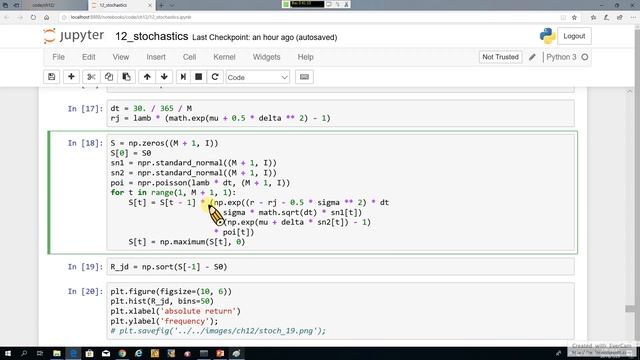Viewport: 640px width, 360px height.
Task: Move selected cell down
Action: [164, 77]
